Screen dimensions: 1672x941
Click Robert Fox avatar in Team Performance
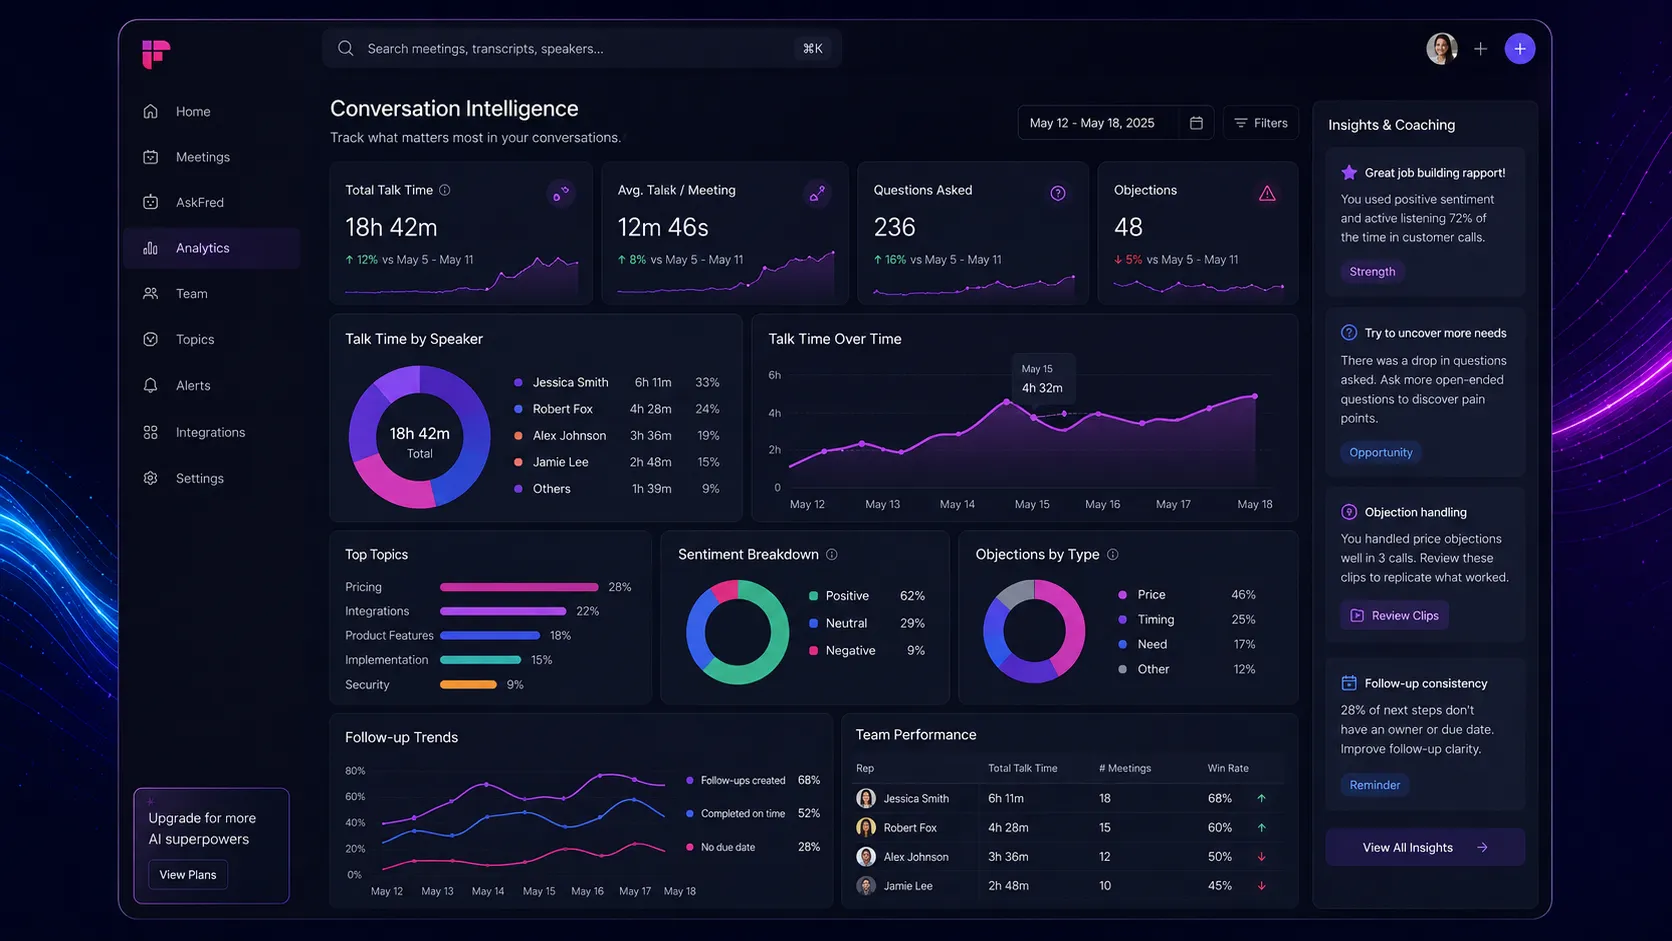[866, 827]
